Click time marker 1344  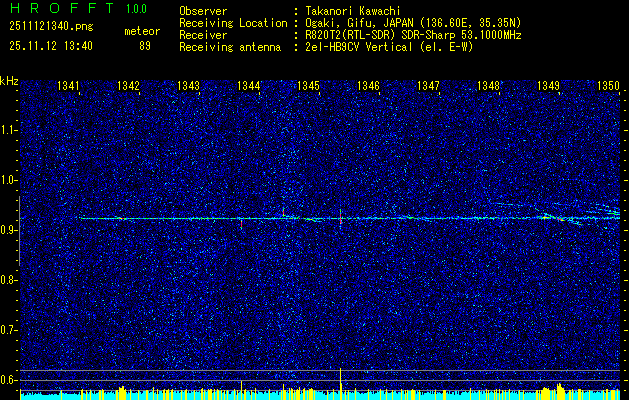coord(248,85)
